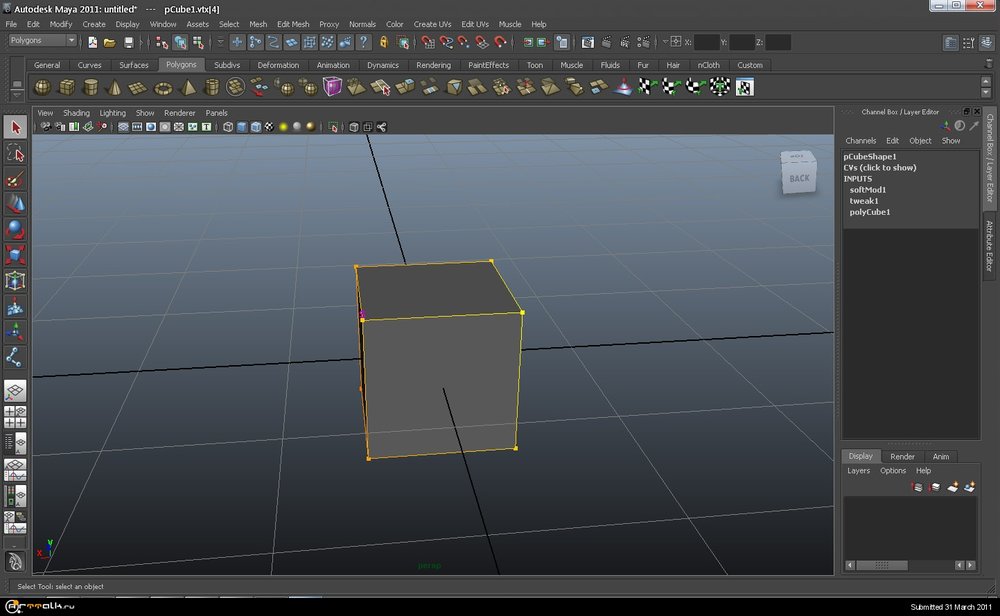
Task: Click the purple cube shelf icon
Action: click(x=331, y=88)
